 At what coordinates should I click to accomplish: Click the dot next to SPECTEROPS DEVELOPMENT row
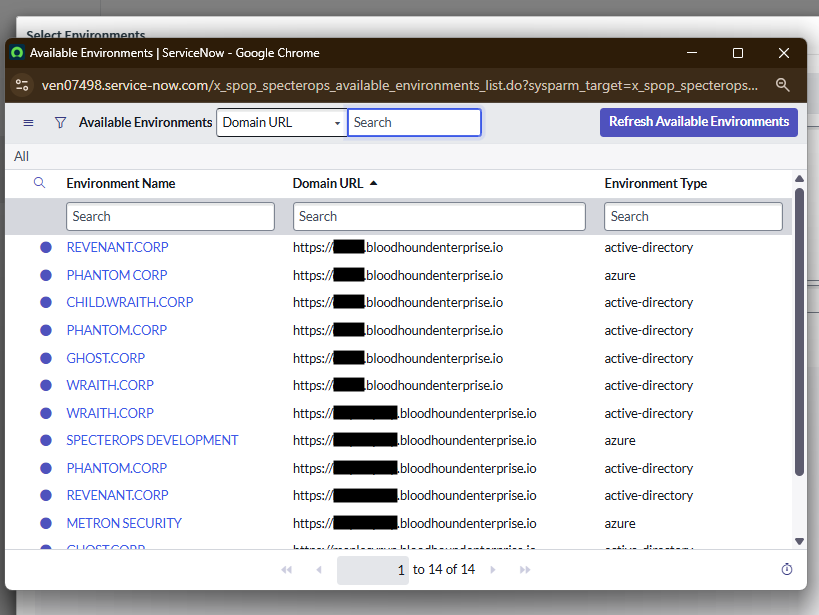pyautogui.click(x=46, y=440)
